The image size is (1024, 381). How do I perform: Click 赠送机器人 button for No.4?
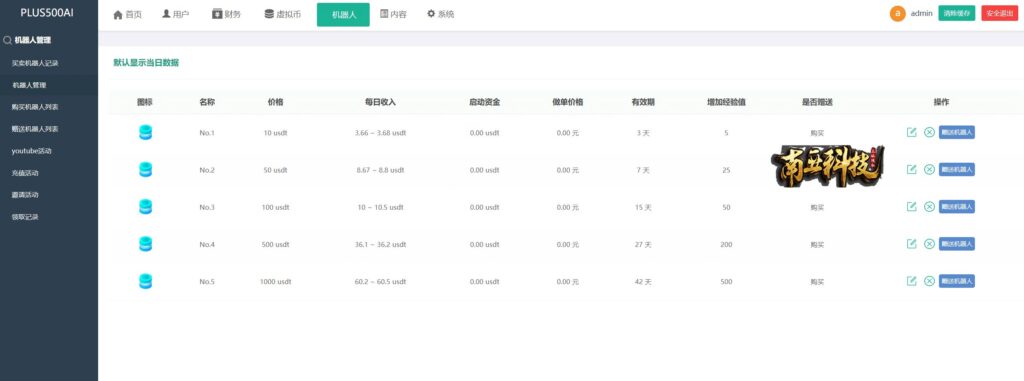[x=957, y=244]
